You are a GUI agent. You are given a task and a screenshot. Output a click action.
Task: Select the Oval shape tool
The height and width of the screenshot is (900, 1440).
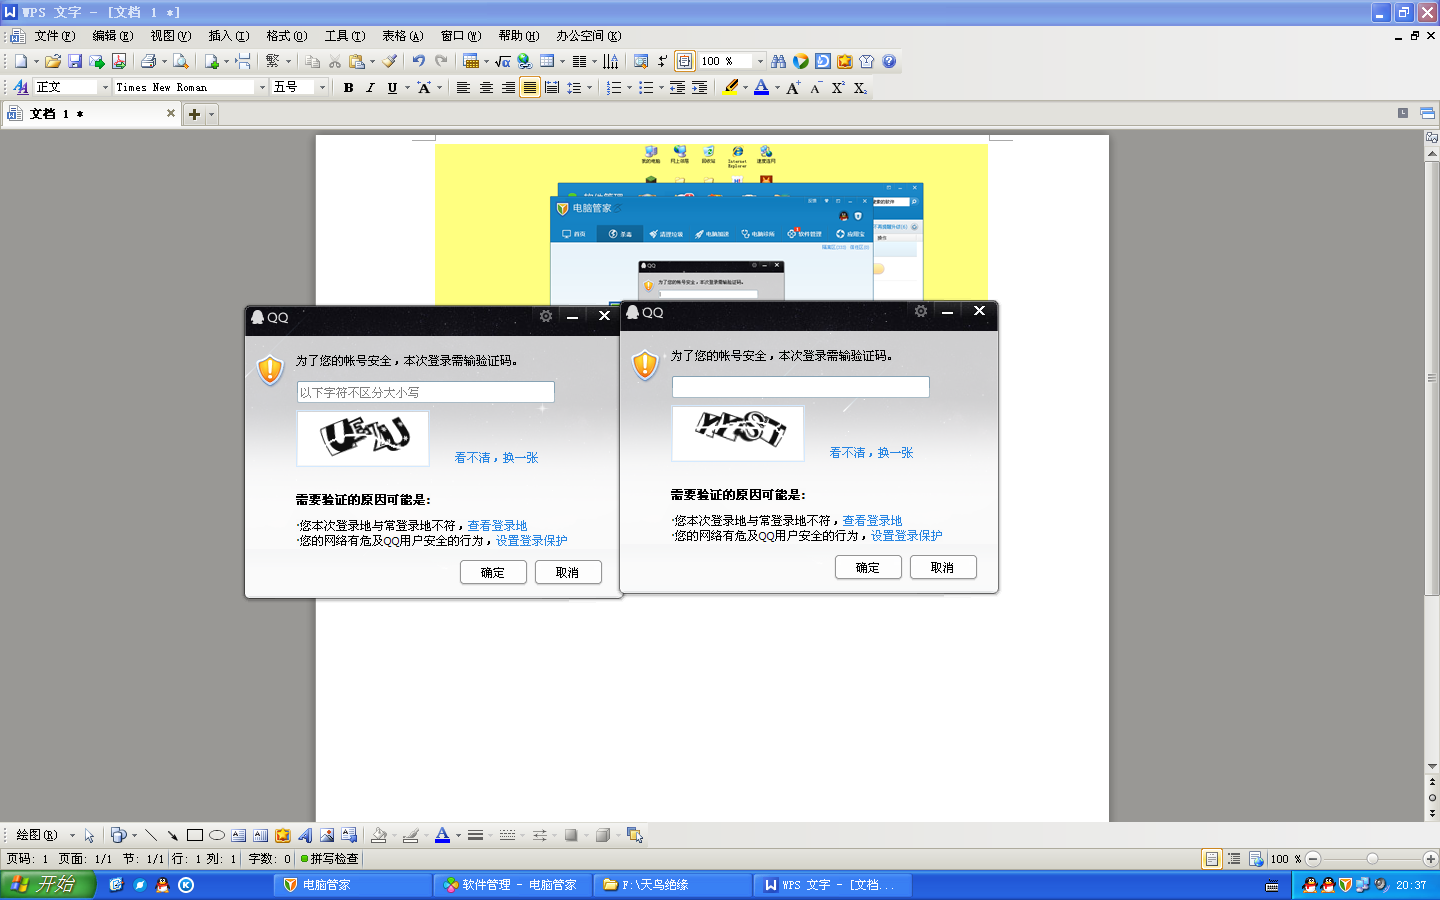click(216, 835)
